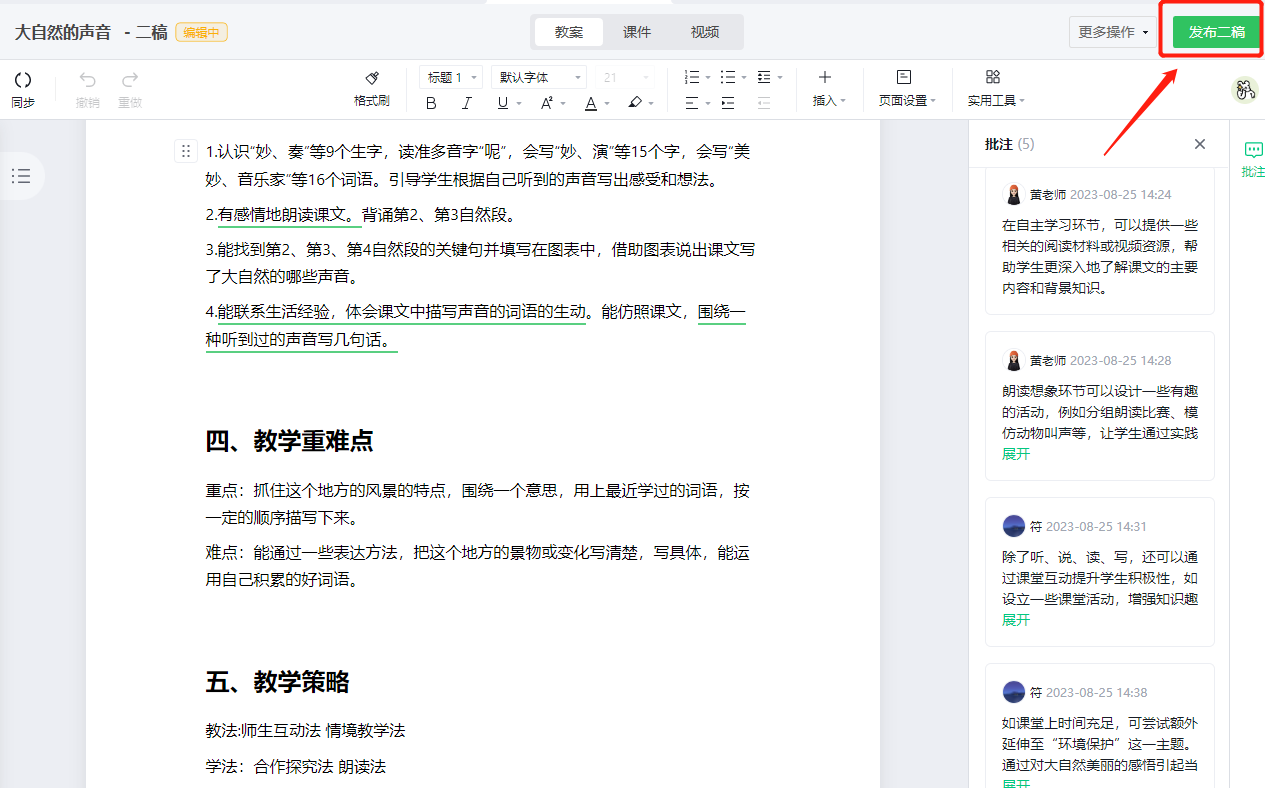The width and height of the screenshot is (1265, 788).
Task: Expand 符's 14:31 comment with 展开
Action: (x=1016, y=620)
